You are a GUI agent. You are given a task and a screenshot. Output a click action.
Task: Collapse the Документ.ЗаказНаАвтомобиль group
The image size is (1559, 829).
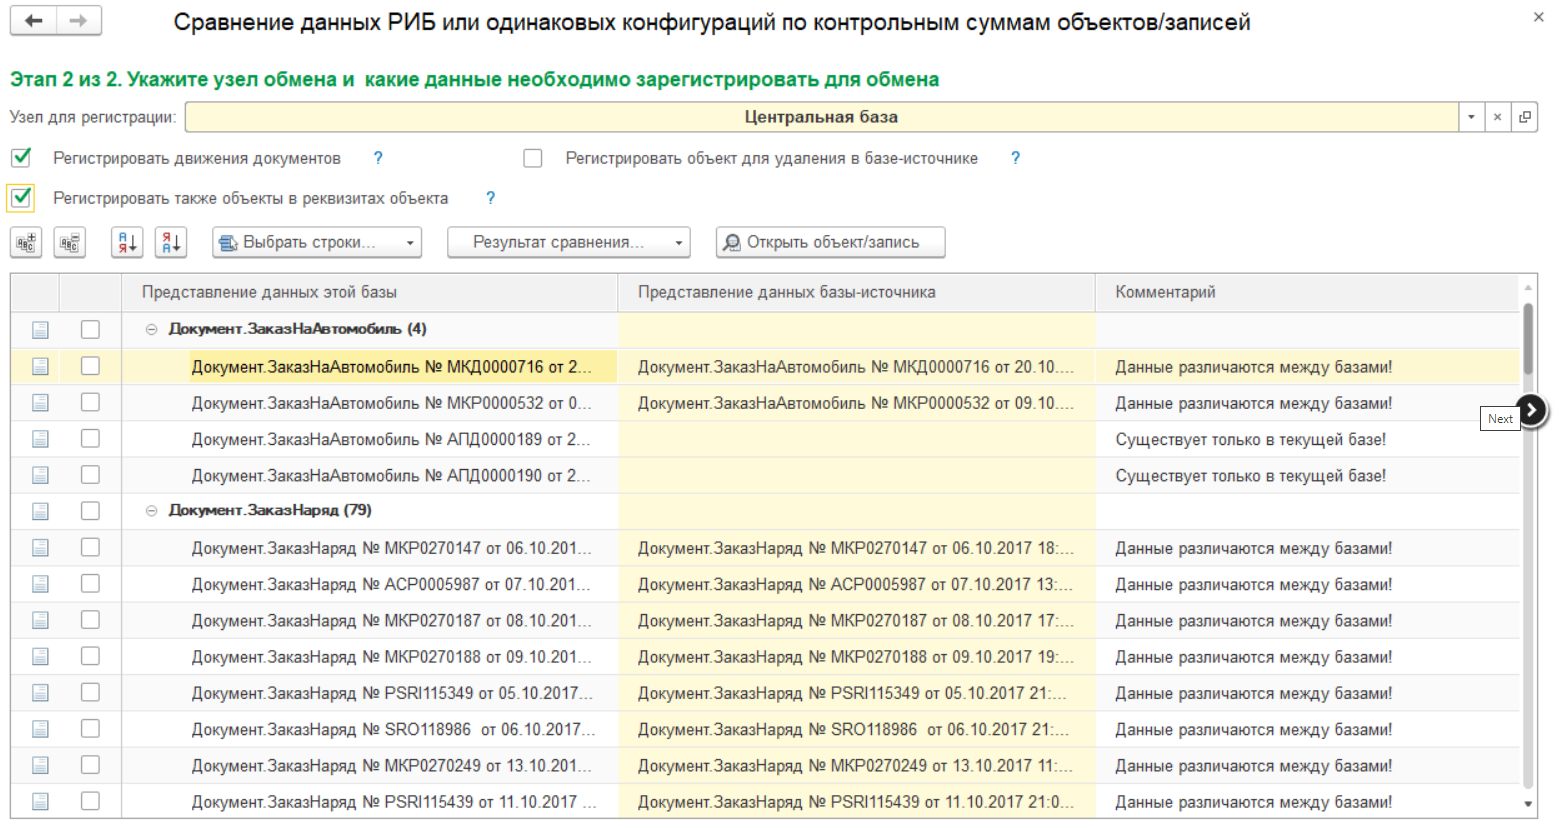coord(151,329)
